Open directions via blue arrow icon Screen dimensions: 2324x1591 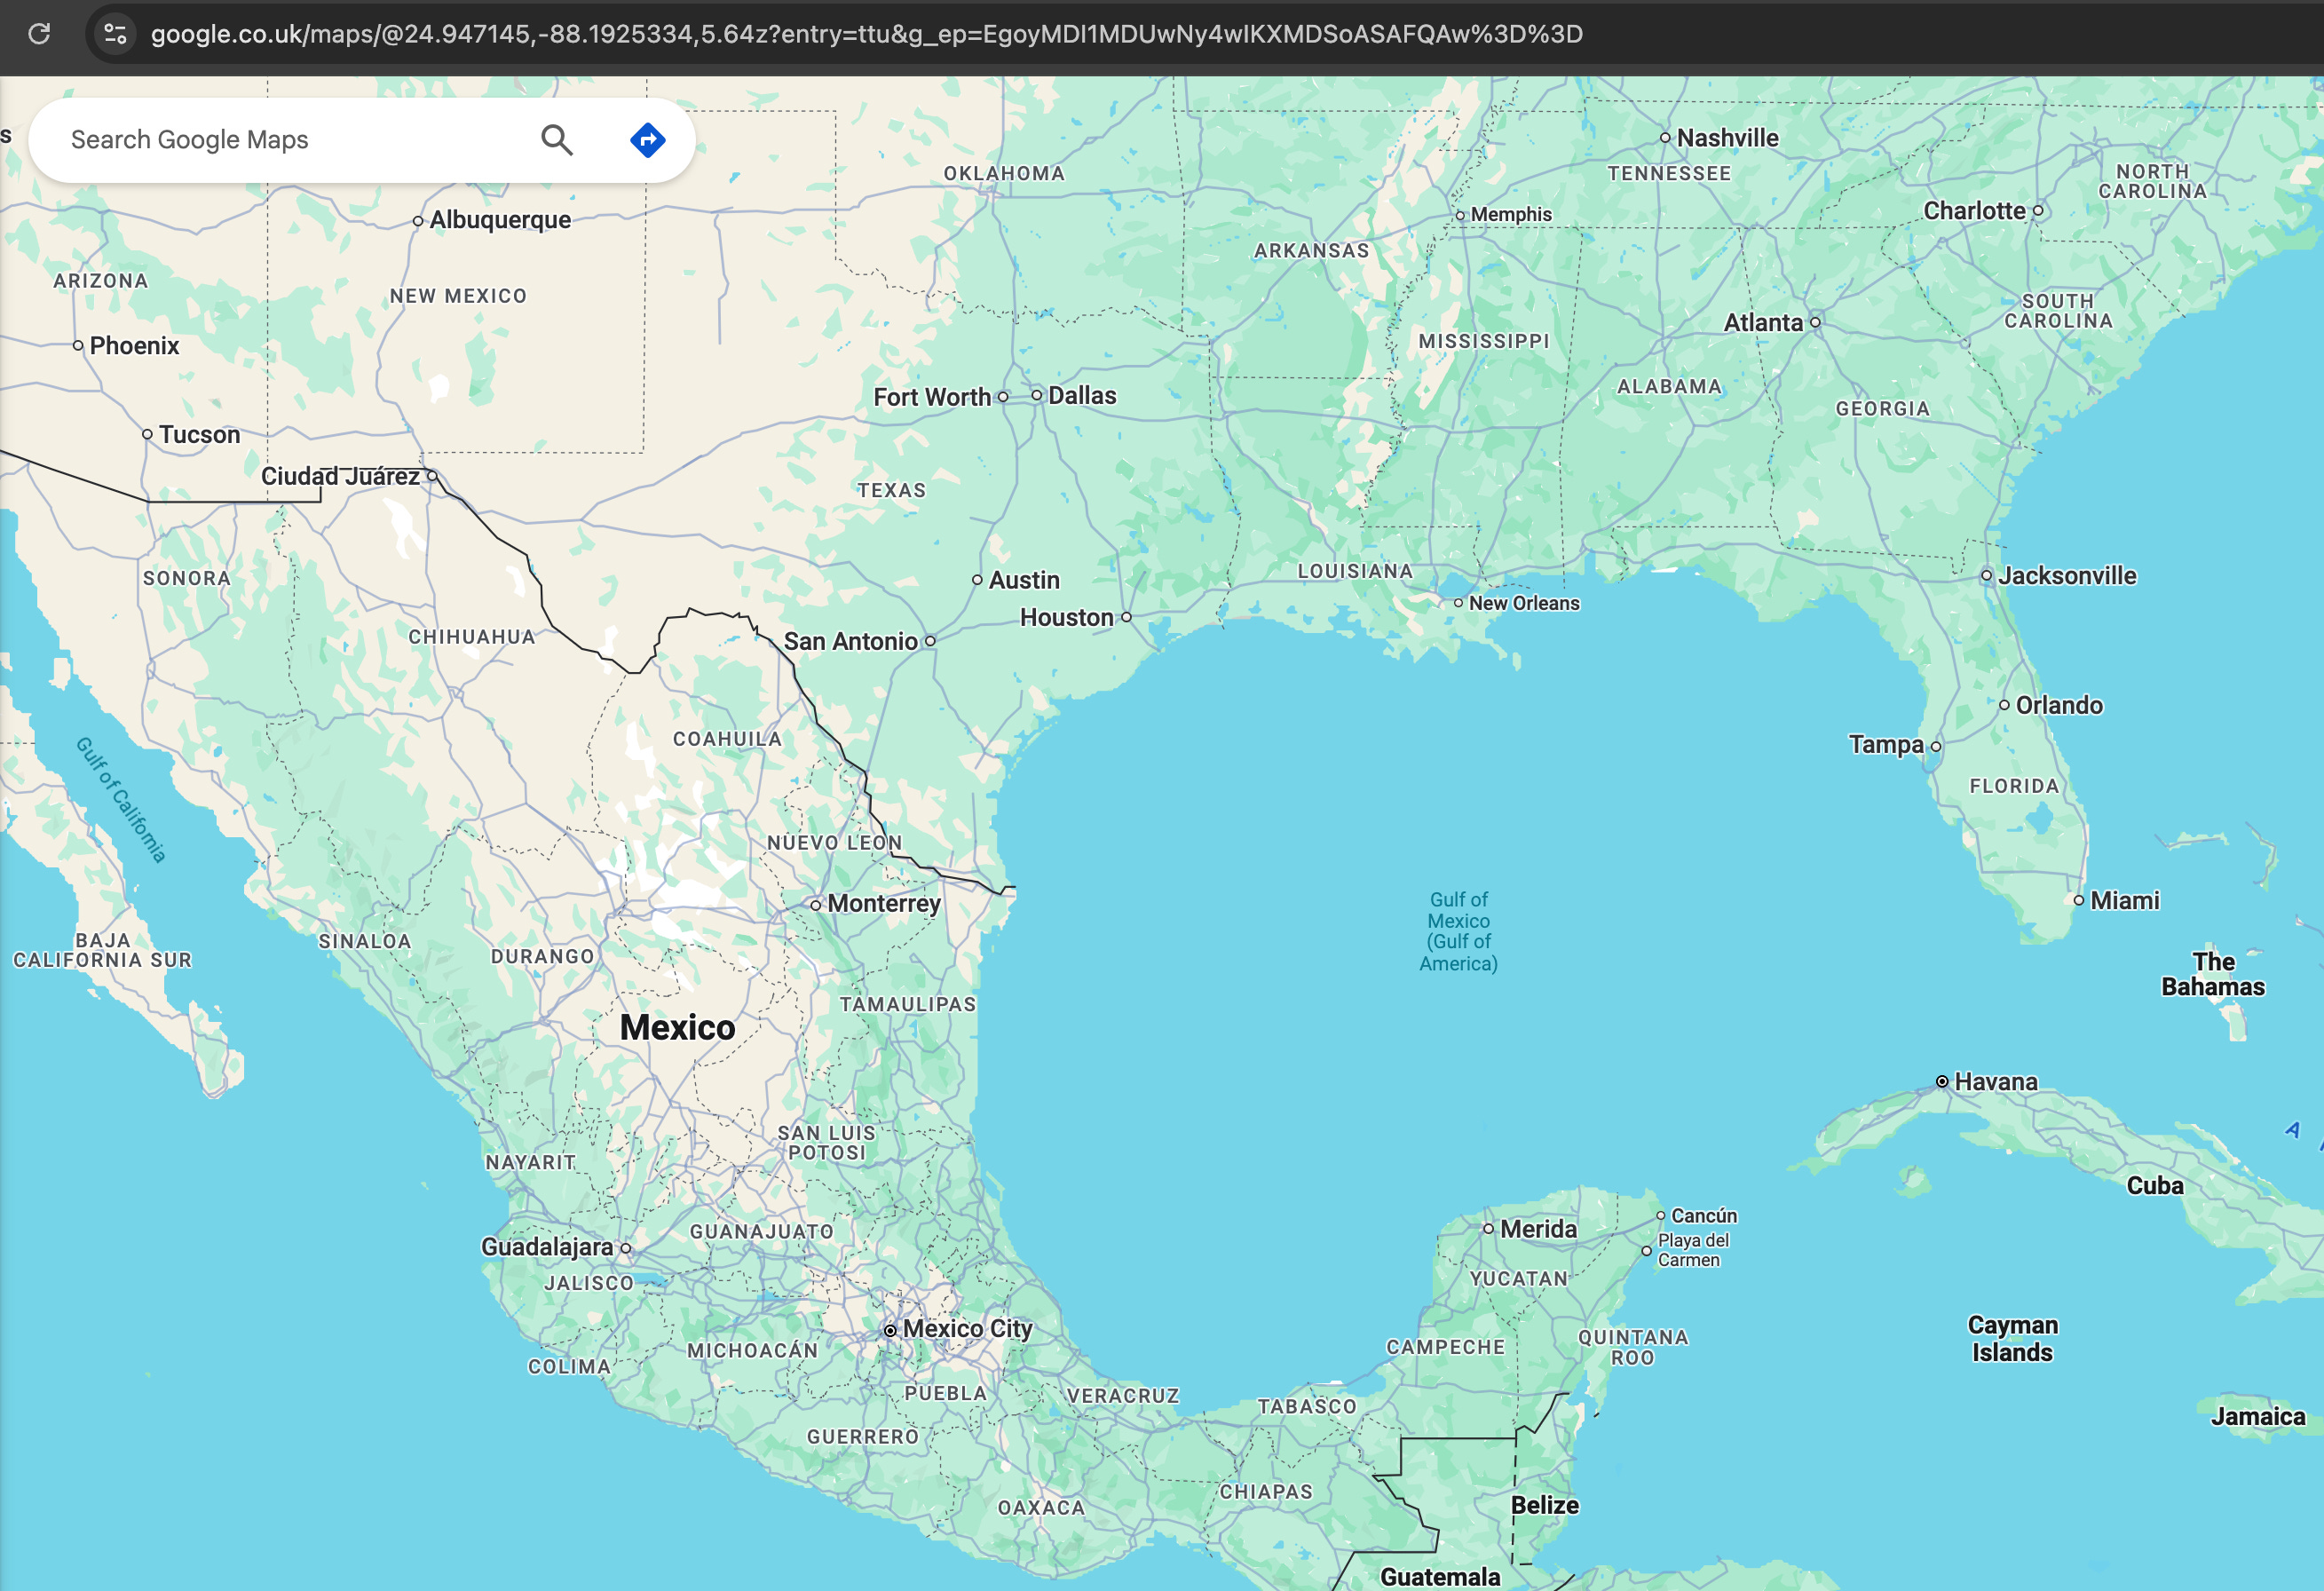coord(647,140)
